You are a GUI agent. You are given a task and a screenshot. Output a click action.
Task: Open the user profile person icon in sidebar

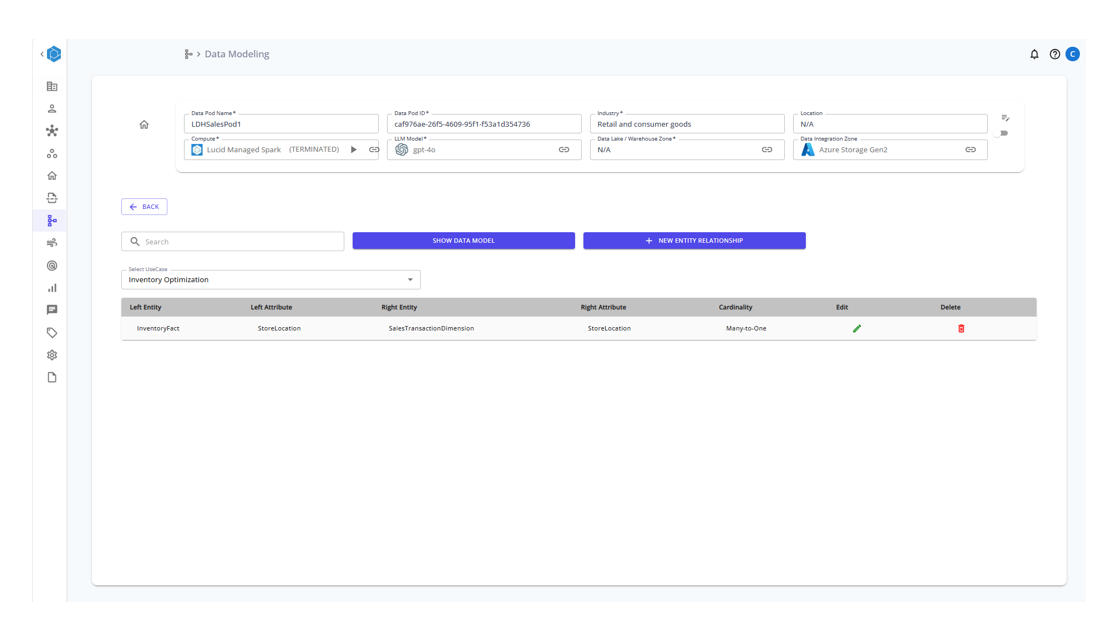[x=52, y=108]
